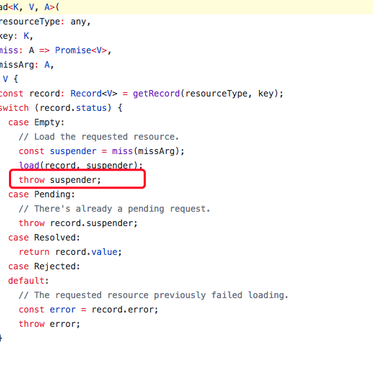Viewport: 373px width, 373px height.
Task: Click the 'resourceType: any,' parameter line
Action: (45, 22)
